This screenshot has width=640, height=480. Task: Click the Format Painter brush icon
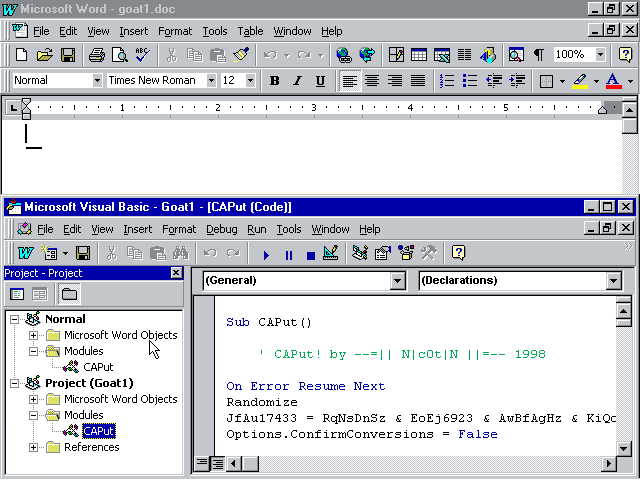click(x=241, y=55)
